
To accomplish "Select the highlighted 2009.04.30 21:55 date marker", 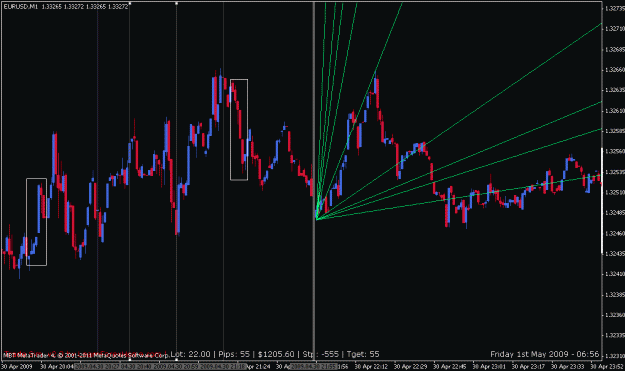I will (x=314, y=366).
